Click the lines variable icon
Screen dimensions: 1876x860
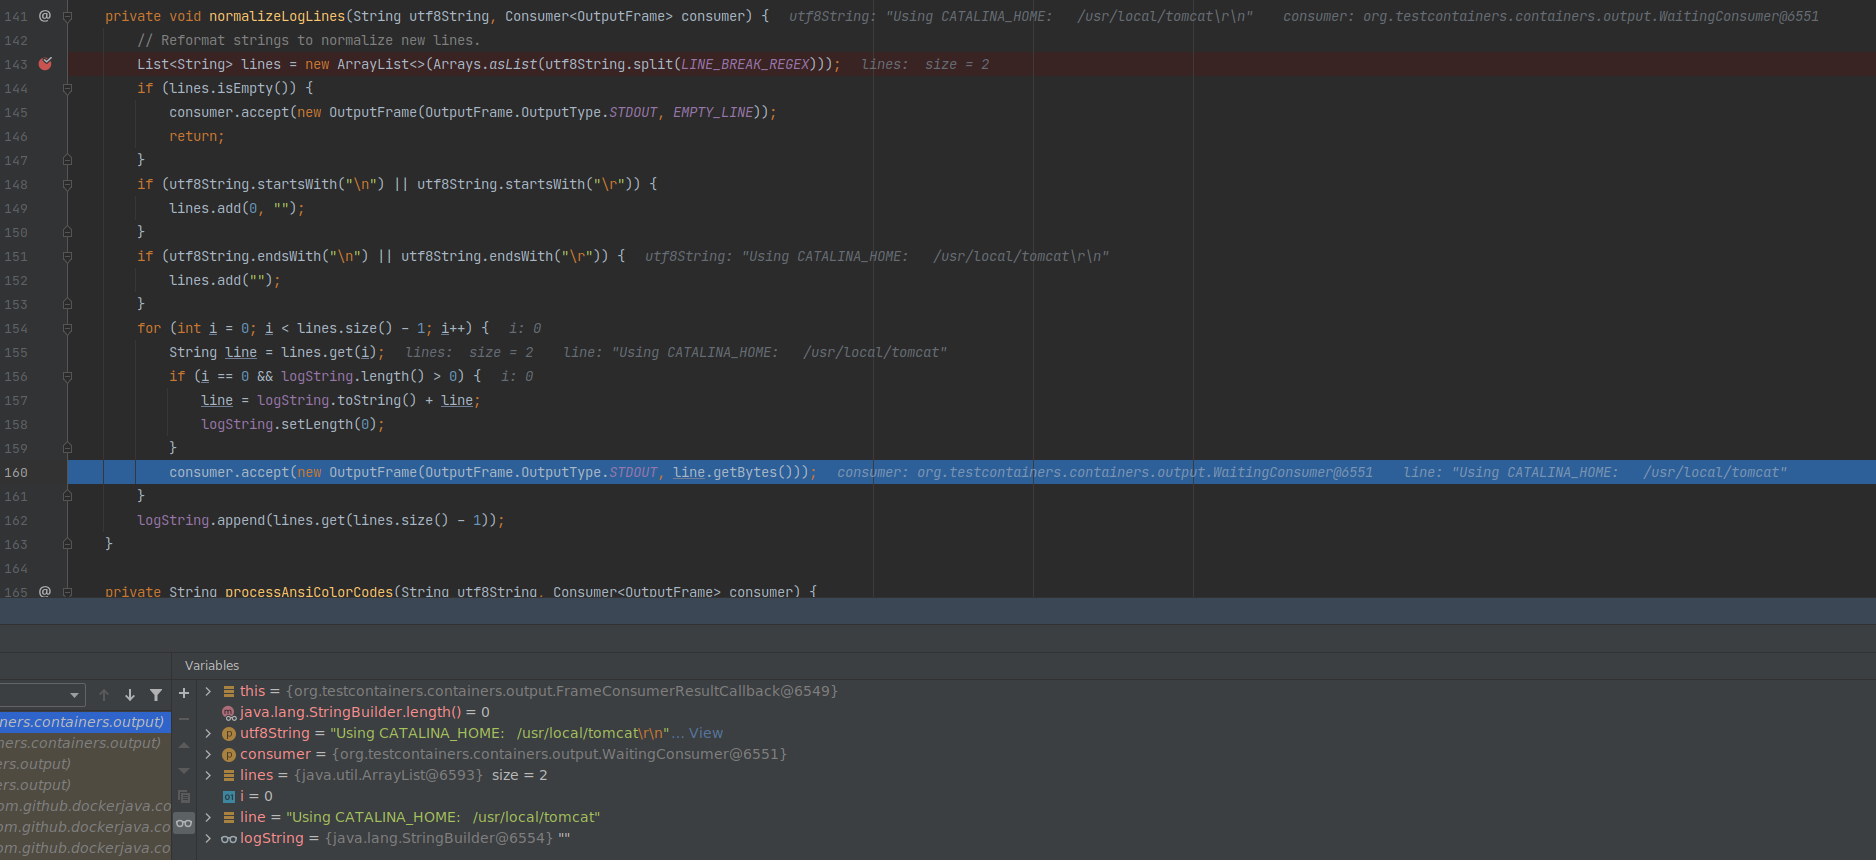(x=229, y=775)
